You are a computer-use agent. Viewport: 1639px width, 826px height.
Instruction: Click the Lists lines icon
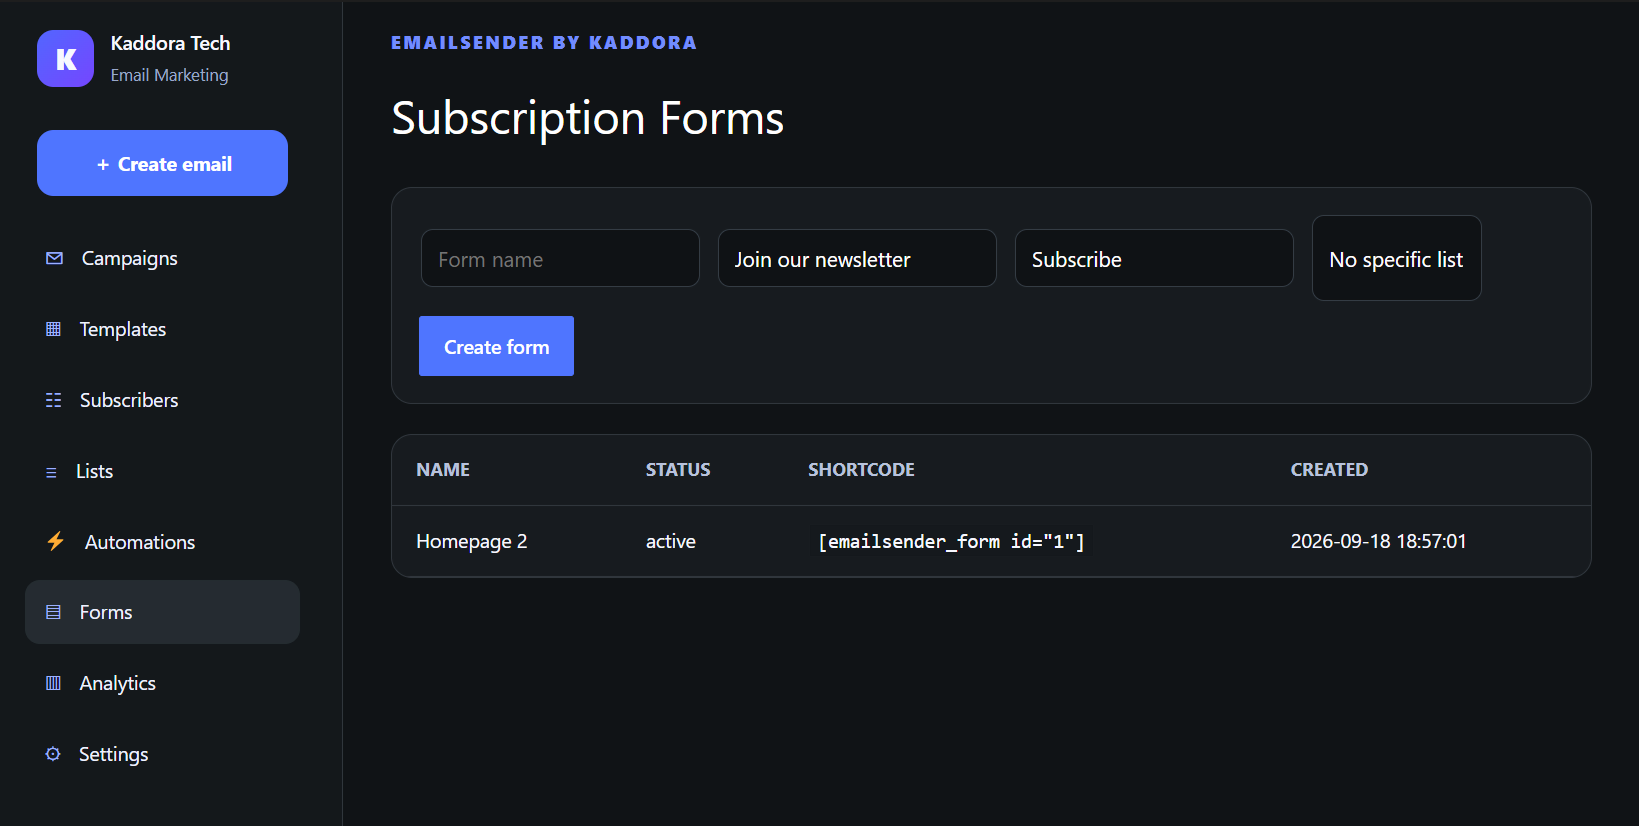pyautogui.click(x=51, y=472)
